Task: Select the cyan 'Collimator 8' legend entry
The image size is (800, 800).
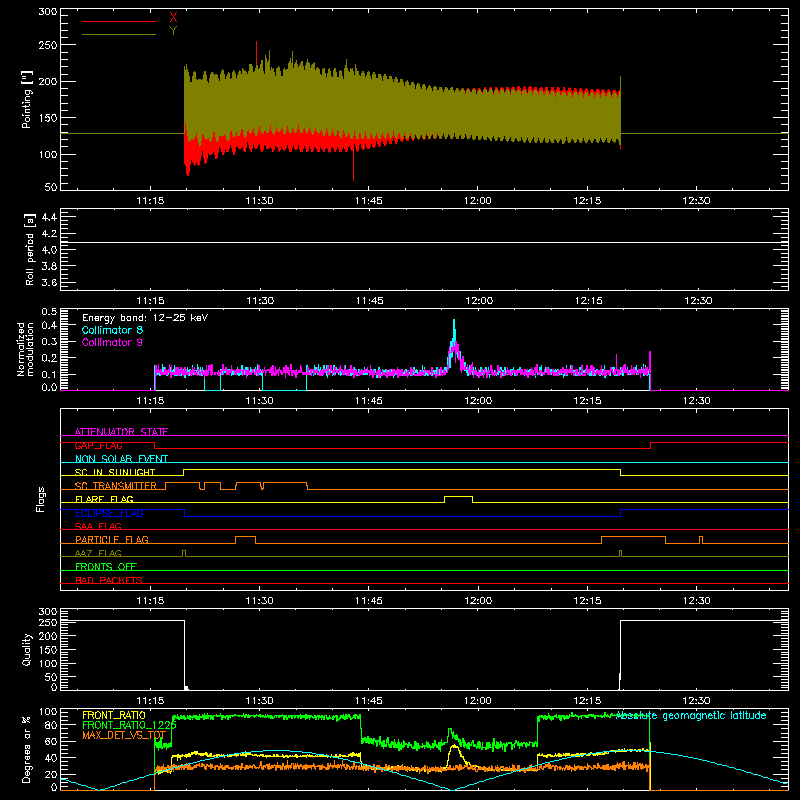Action: coord(112,330)
